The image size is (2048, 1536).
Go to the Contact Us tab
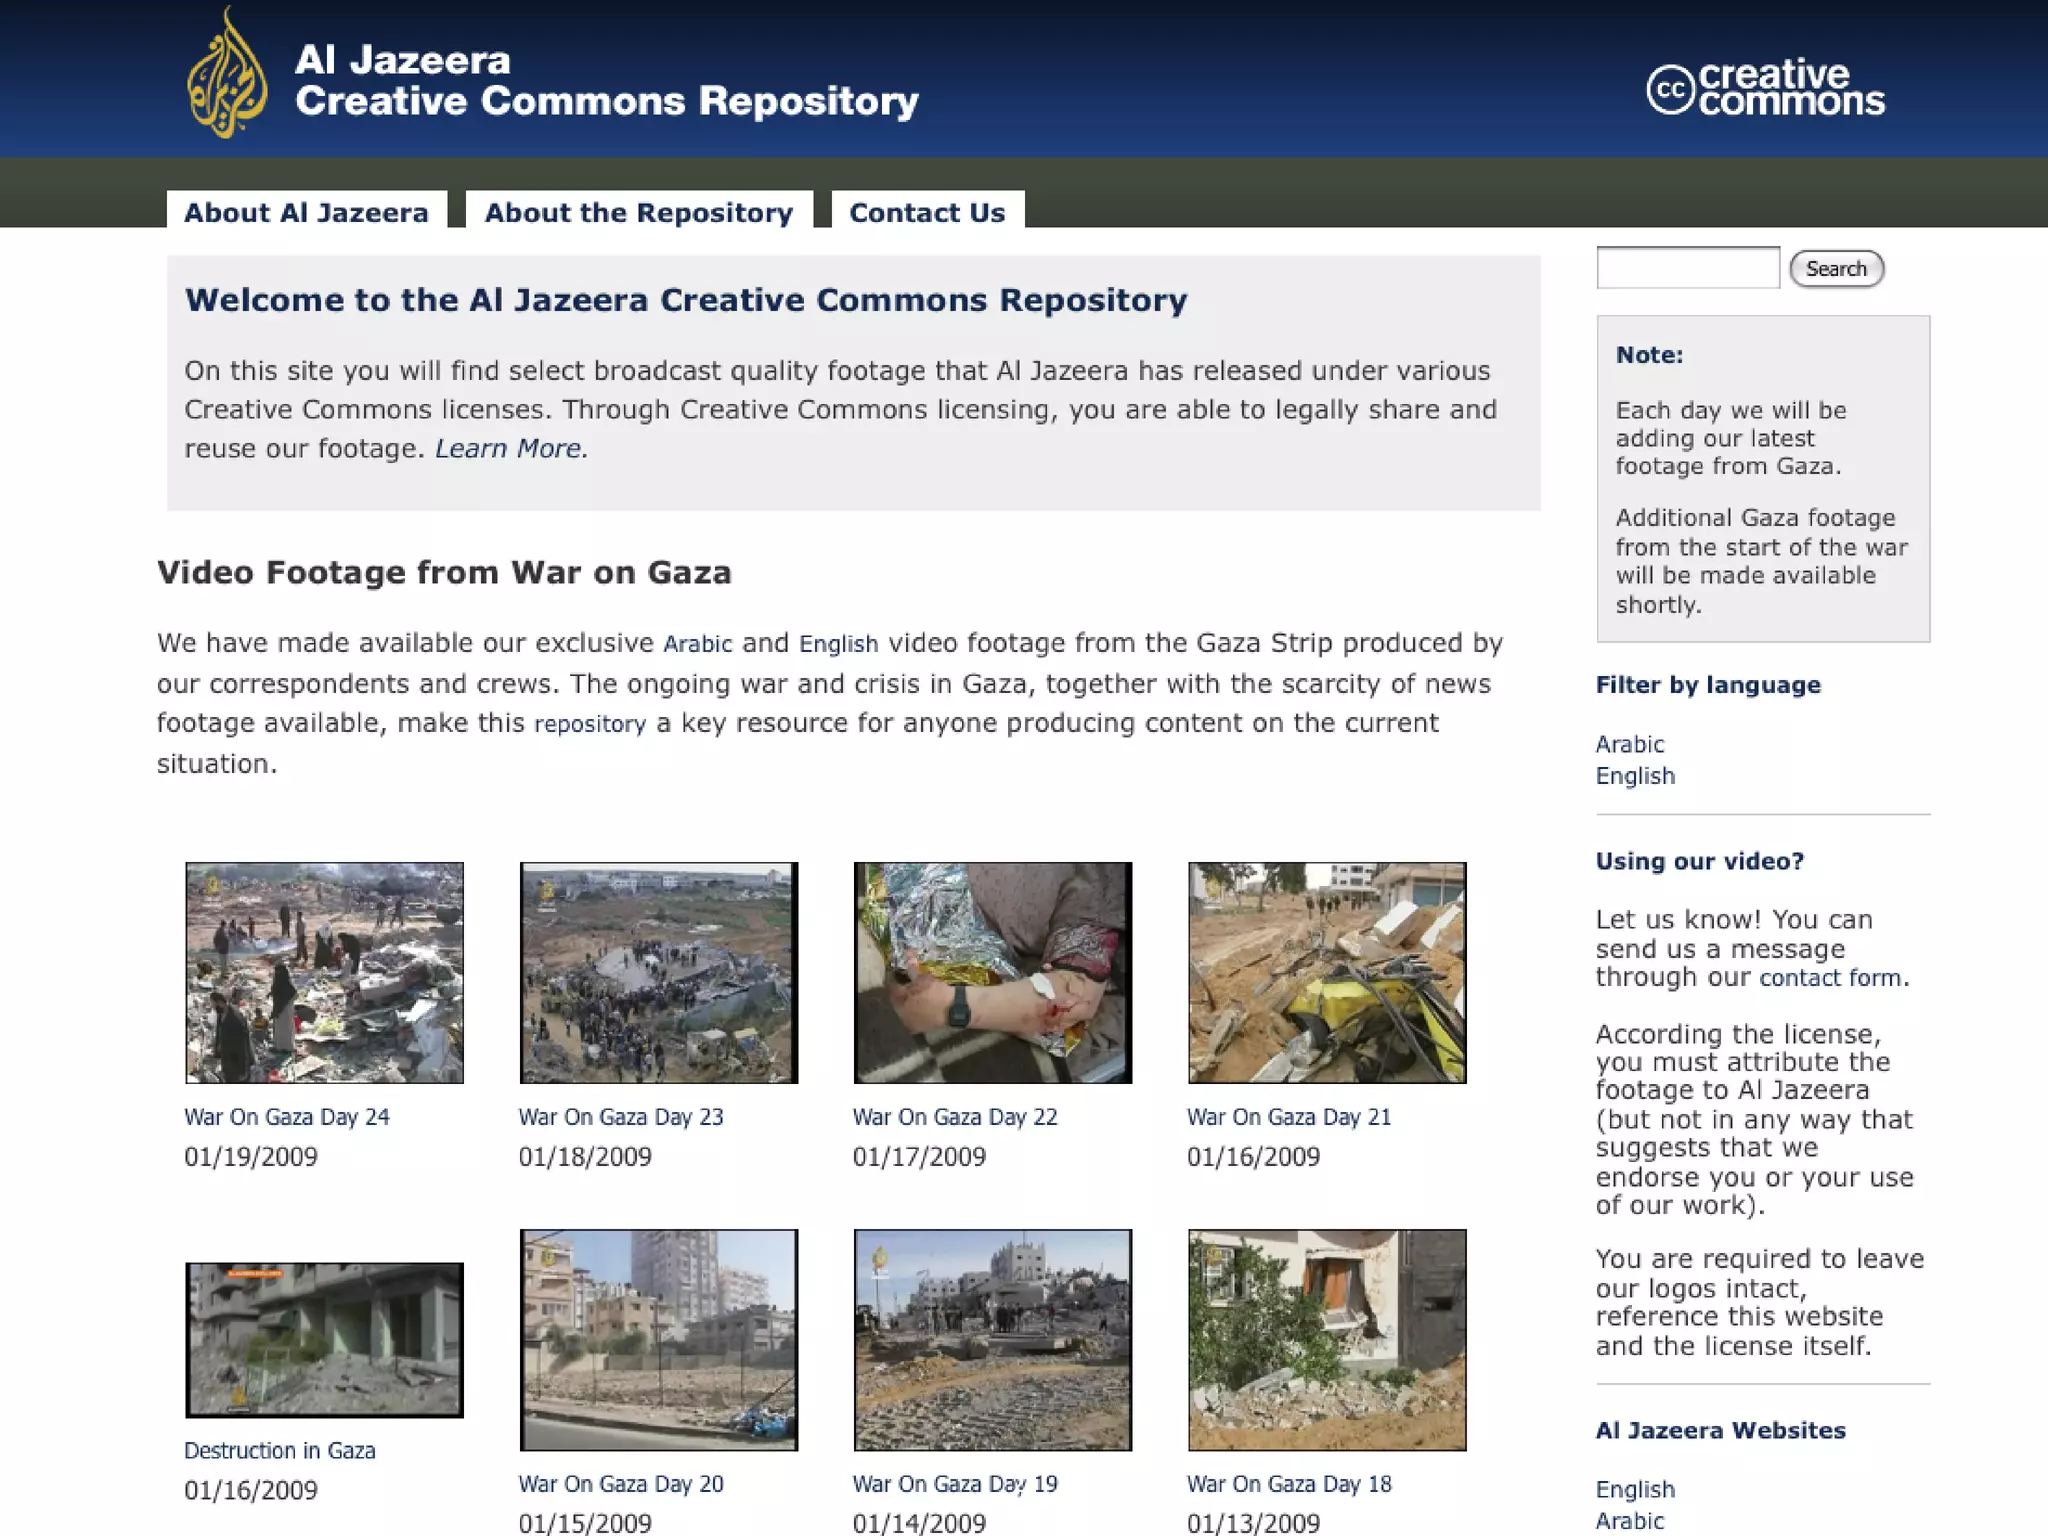tap(926, 212)
